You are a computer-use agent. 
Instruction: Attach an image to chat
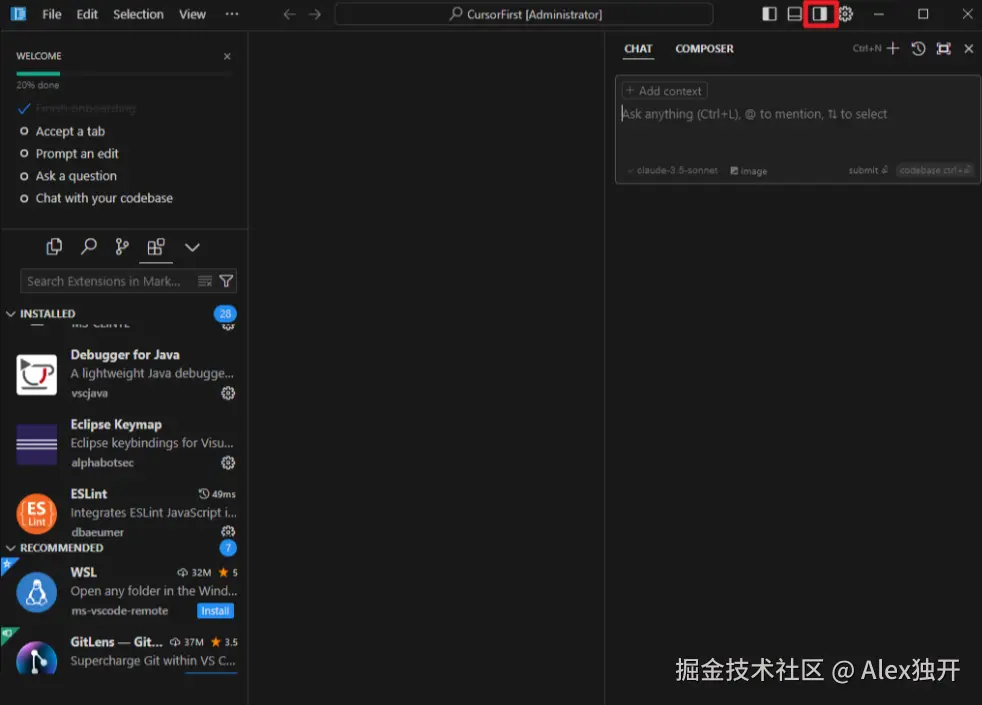pos(748,171)
